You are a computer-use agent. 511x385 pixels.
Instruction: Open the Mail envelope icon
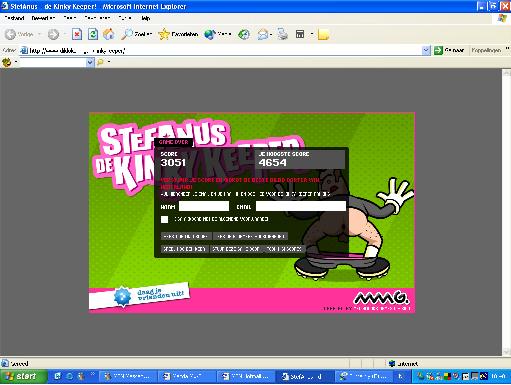(x=263, y=34)
